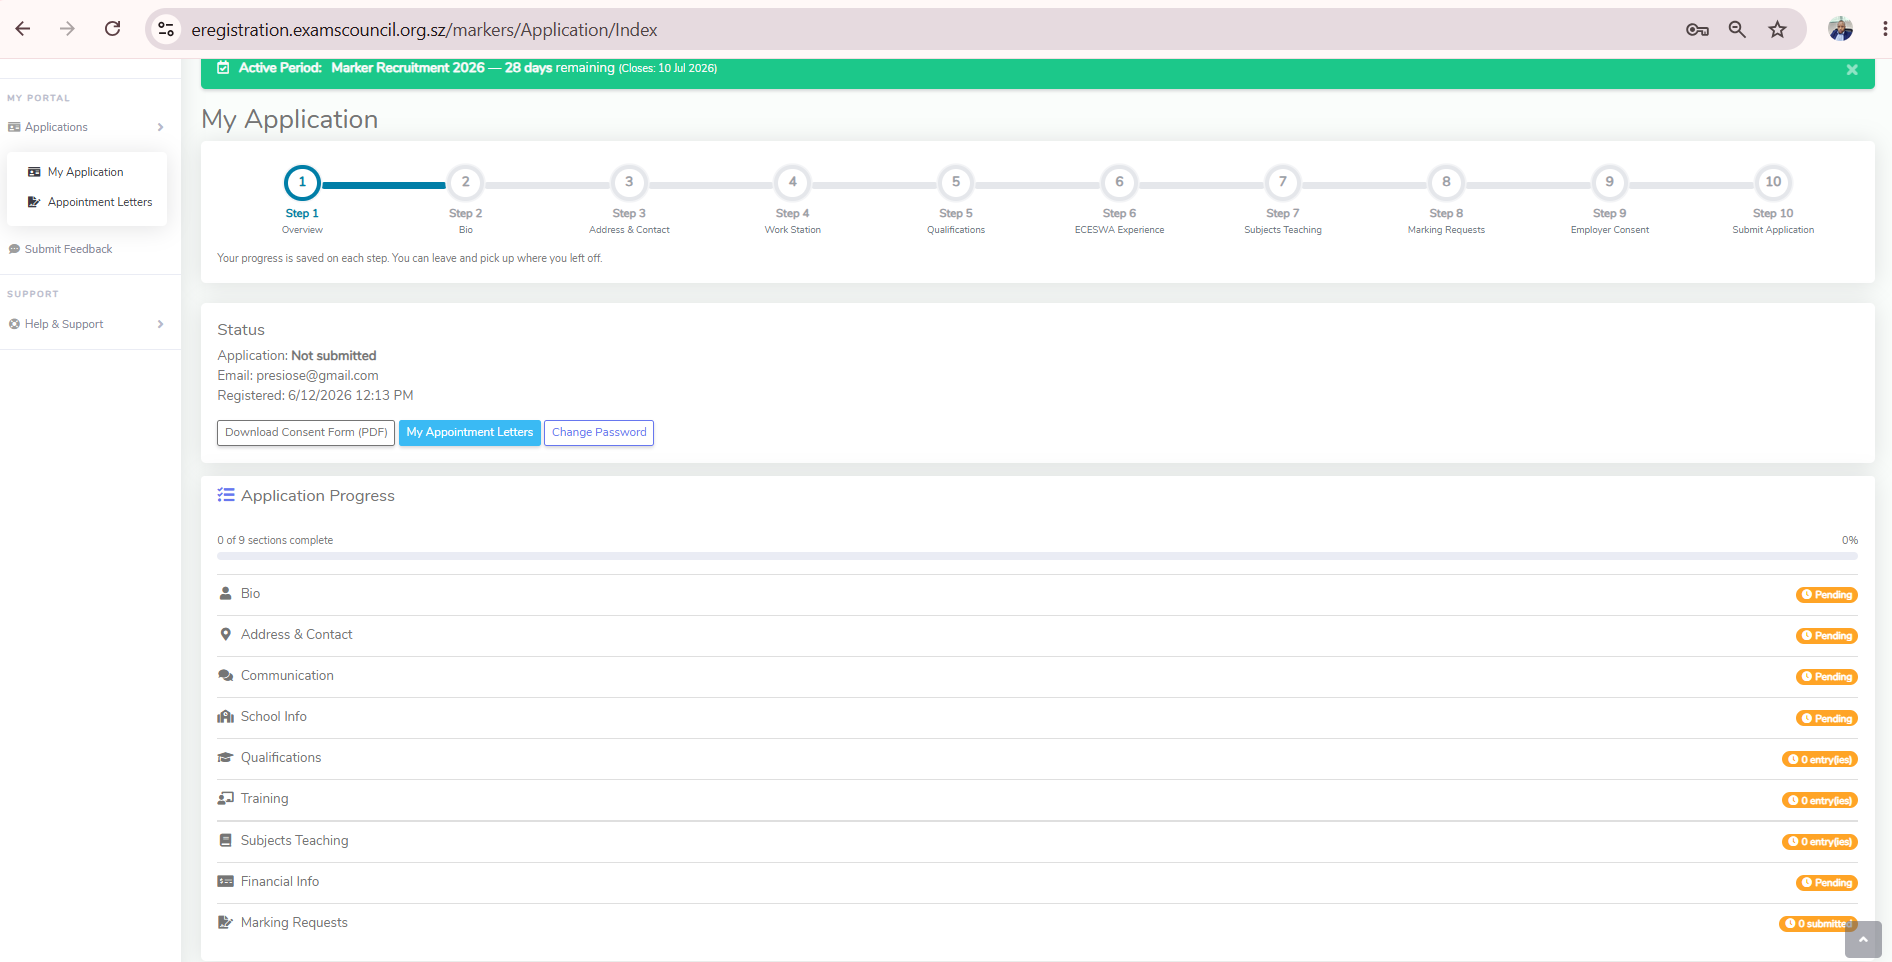The height and width of the screenshot is (962, 1892).
Task: Open the browser three-dot menu
Action: [1884, 29]
